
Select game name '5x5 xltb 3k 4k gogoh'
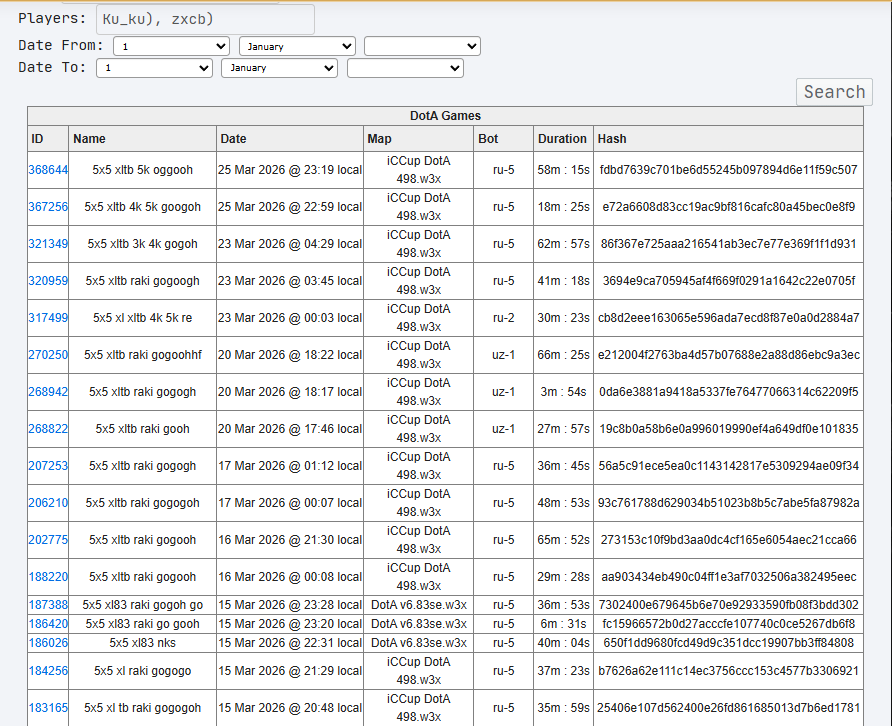(142, 244)
